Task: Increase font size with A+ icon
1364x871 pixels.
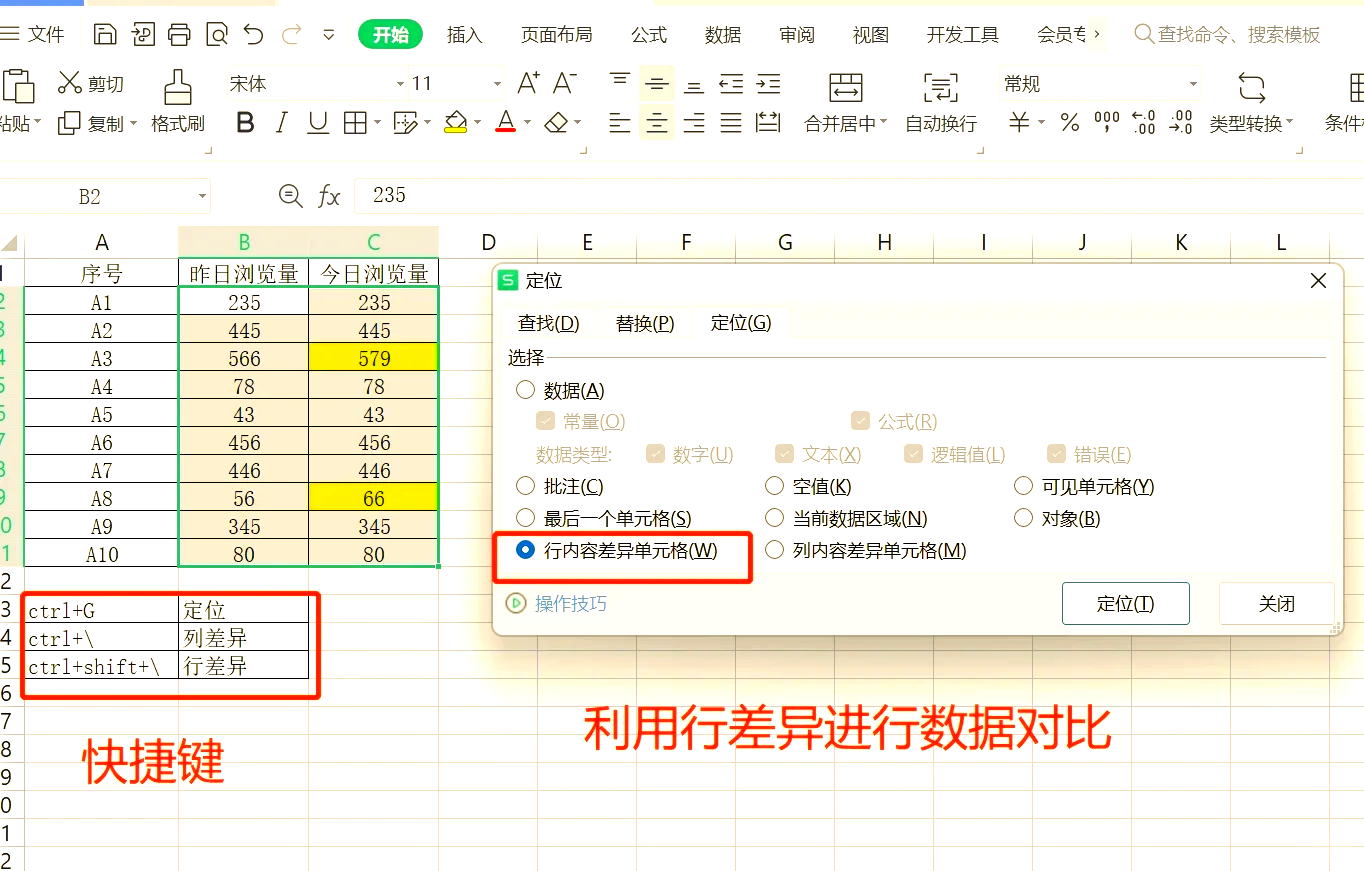Action: 529,83
